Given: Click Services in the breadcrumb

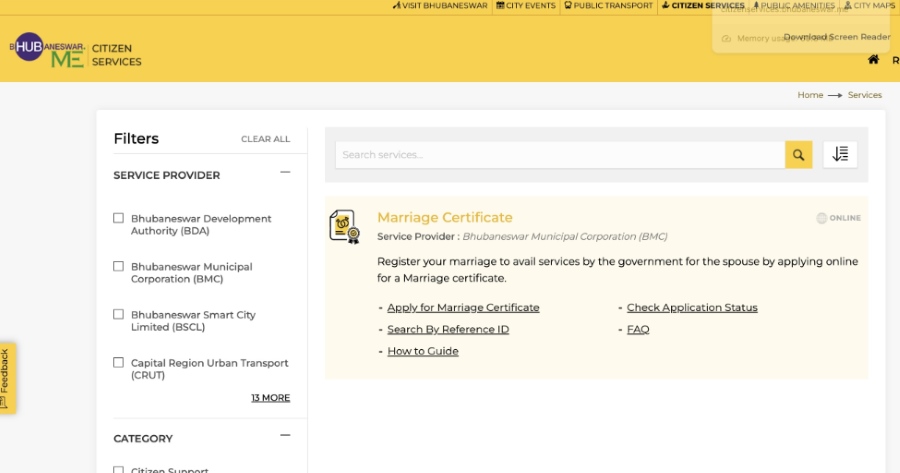Looking at the screenshot, I should [864, 95].
